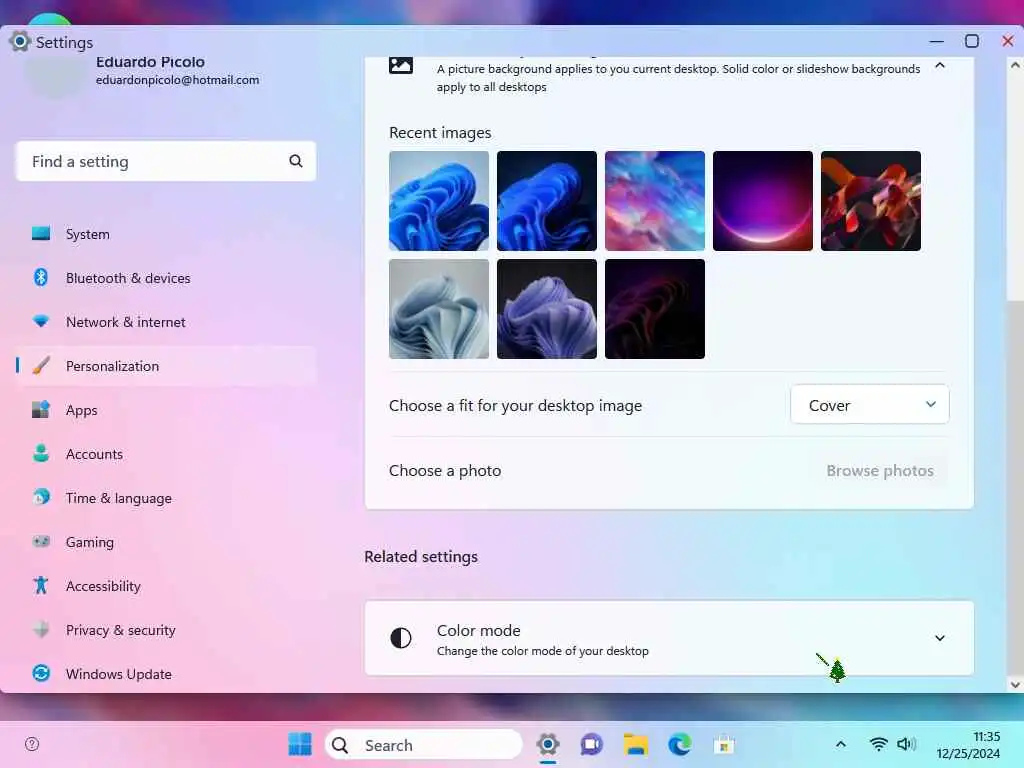Select the purple bloom on dark wallpaper
This screenshot has width=1024, height=768.
[x=547, y=309]
